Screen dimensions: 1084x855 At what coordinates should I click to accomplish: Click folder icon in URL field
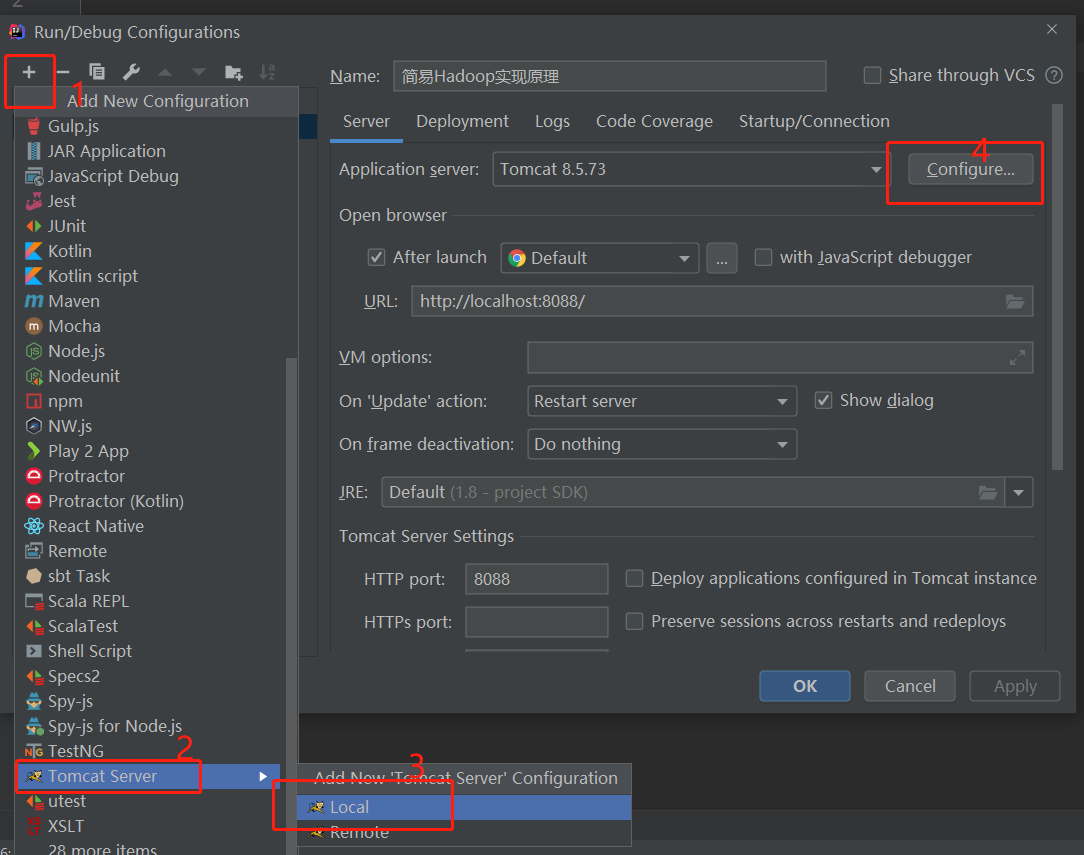pos(1015,301)
